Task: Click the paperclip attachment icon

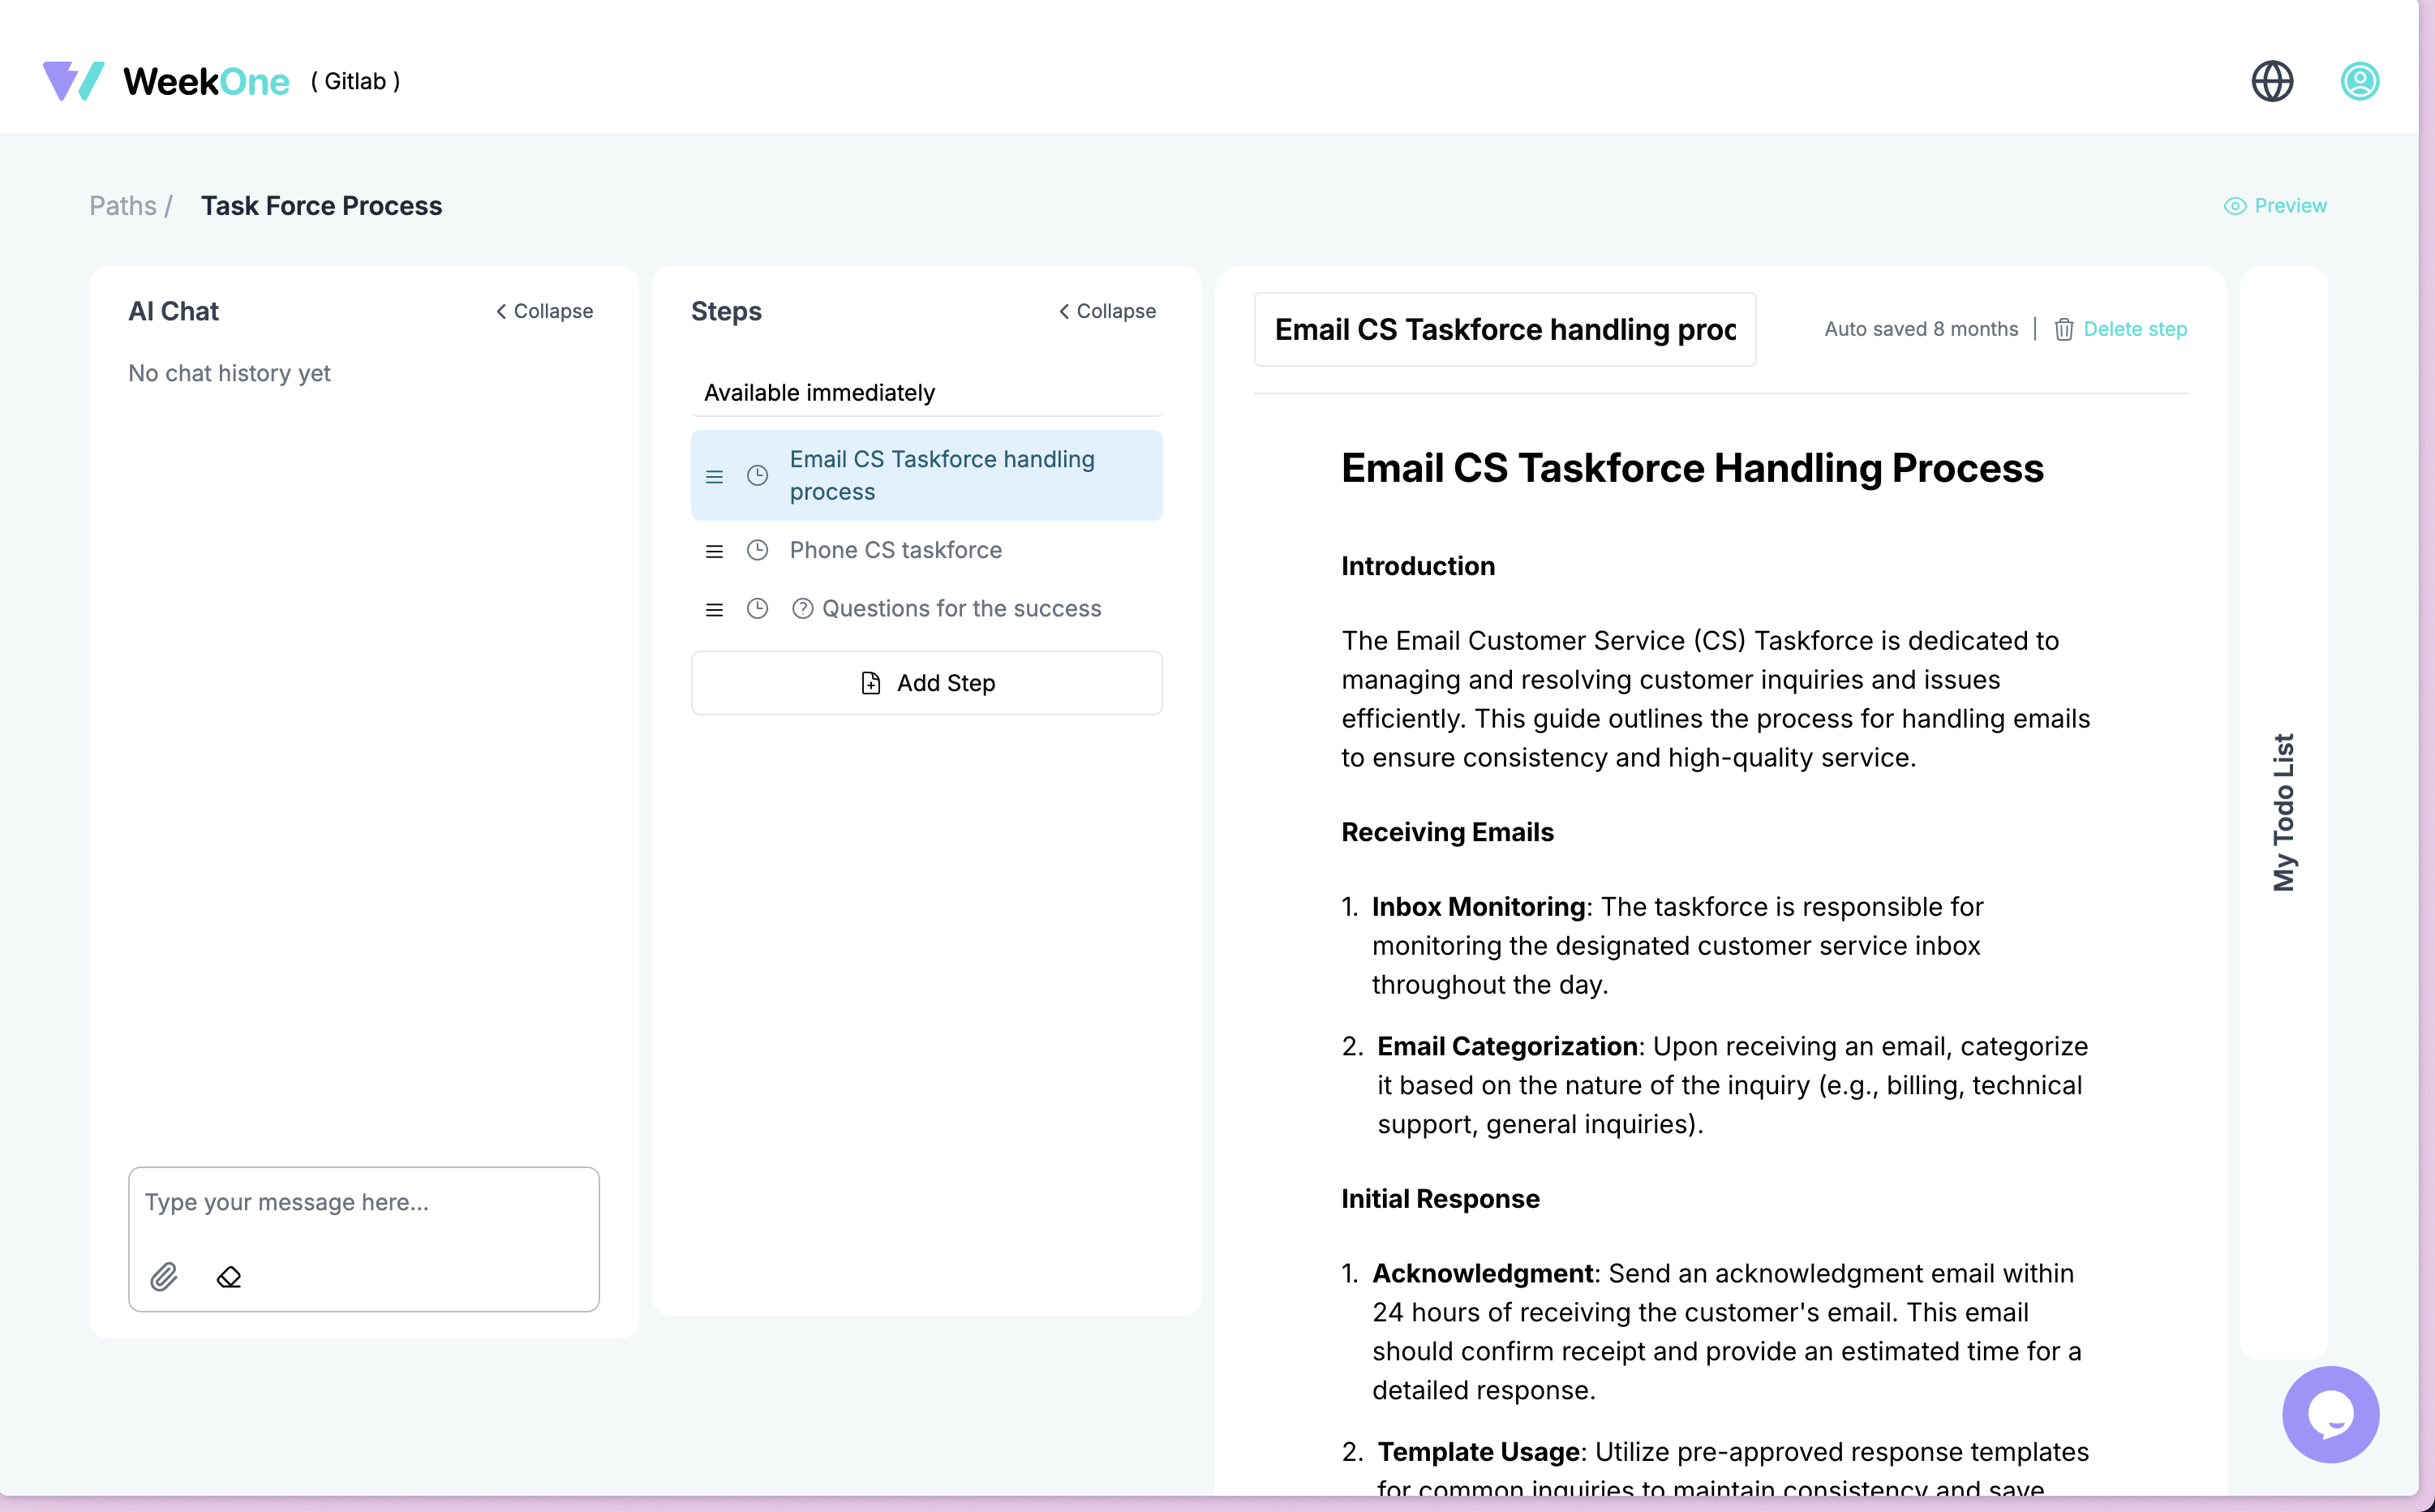Action: point(164,1276)
